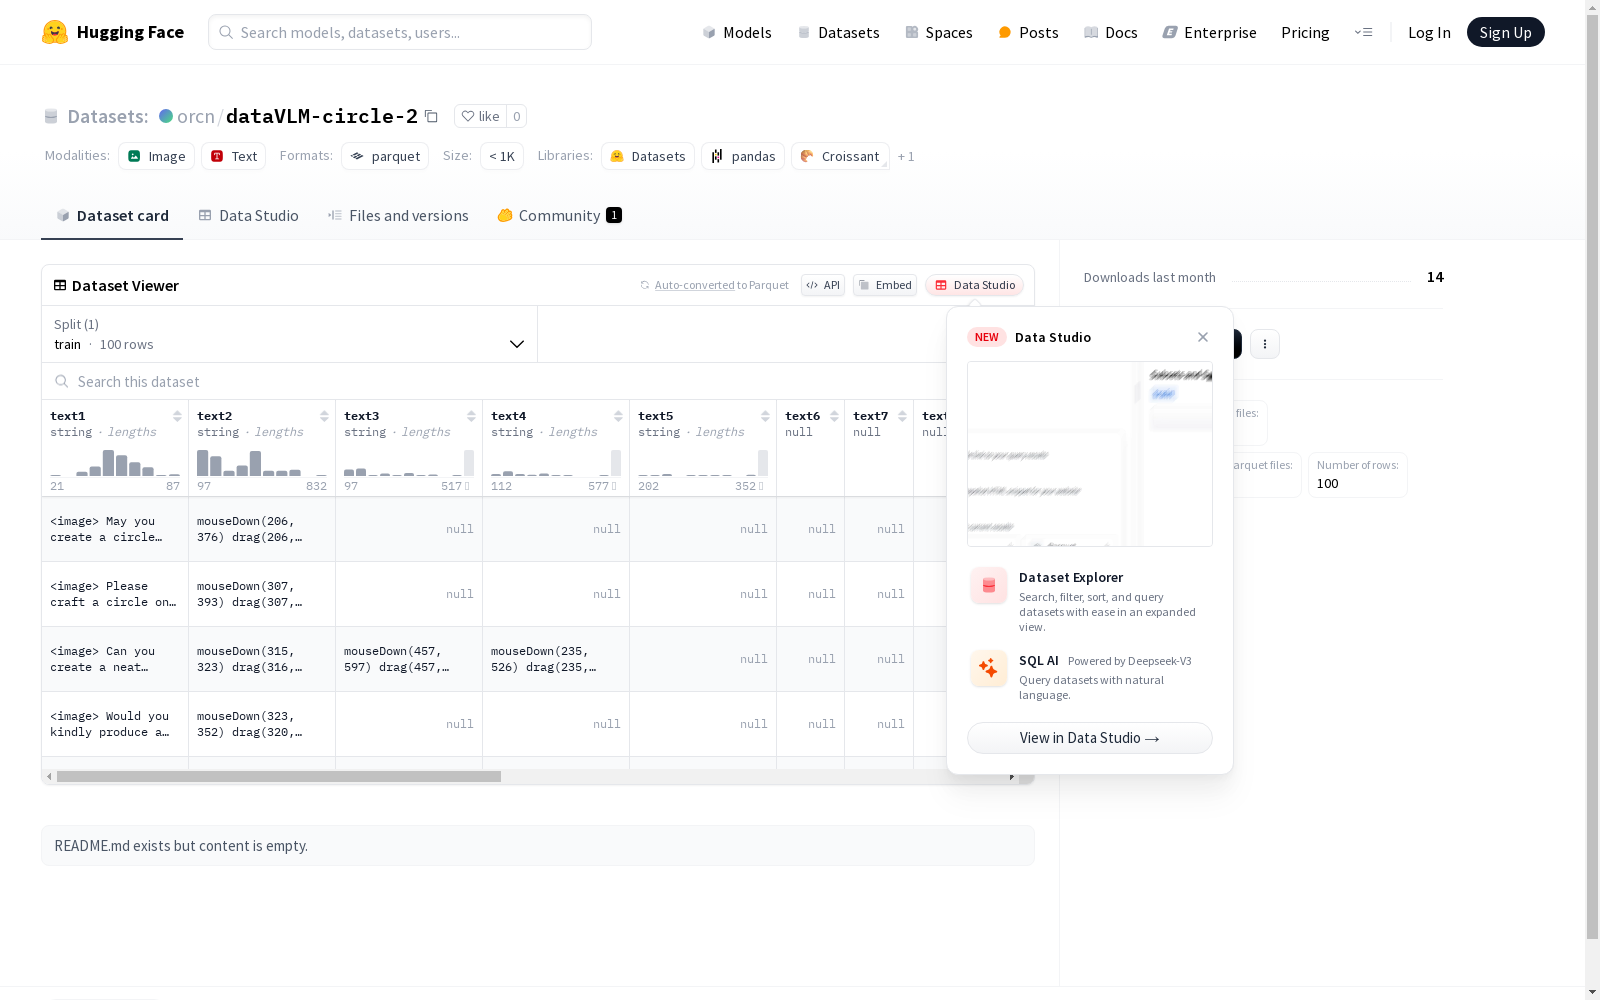The height and width of the screenshot is (1000, 1600).
Task: Click the dataVLM-circle-2 dataset title
Action: (322, 116)
